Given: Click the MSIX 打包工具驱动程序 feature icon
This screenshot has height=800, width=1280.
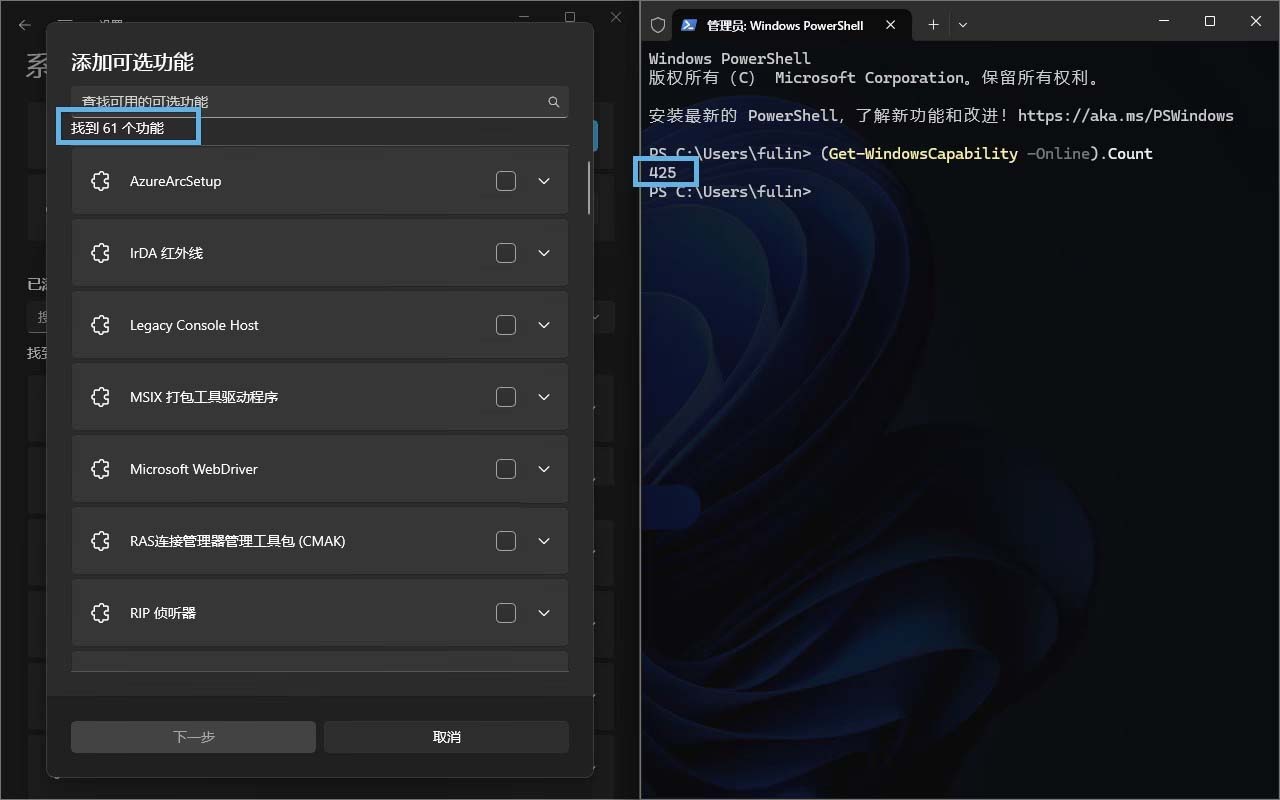Looking at the screenshot, I should [x=100, y=397].
